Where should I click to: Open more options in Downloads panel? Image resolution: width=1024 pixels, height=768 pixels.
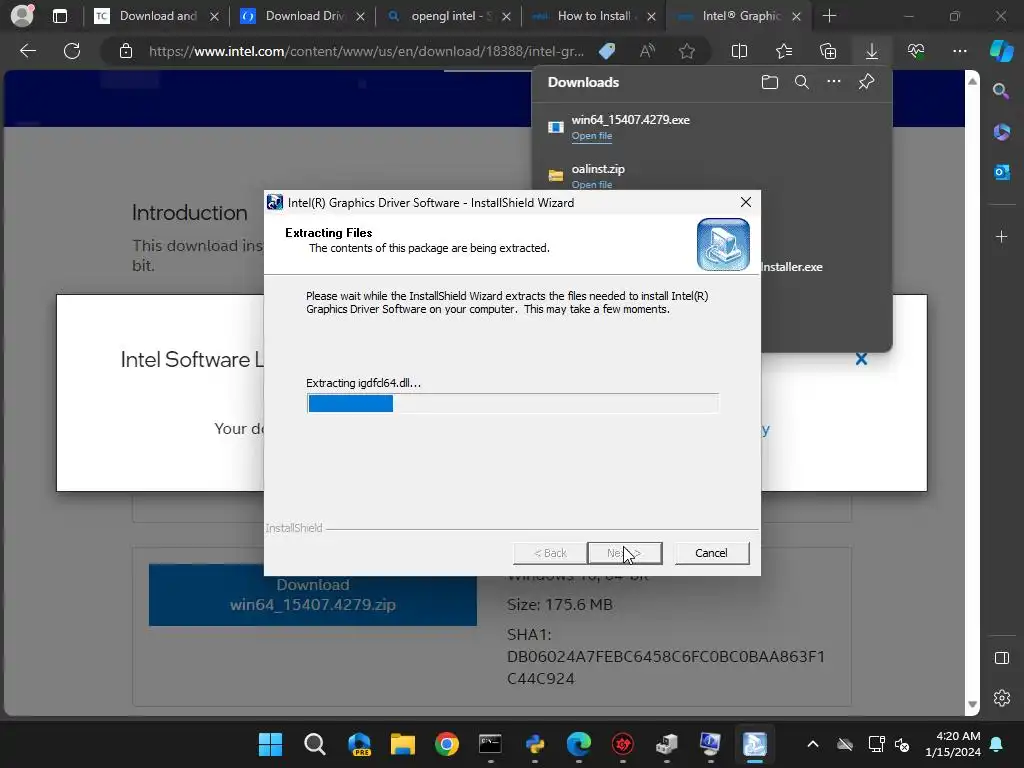[834, 82]
